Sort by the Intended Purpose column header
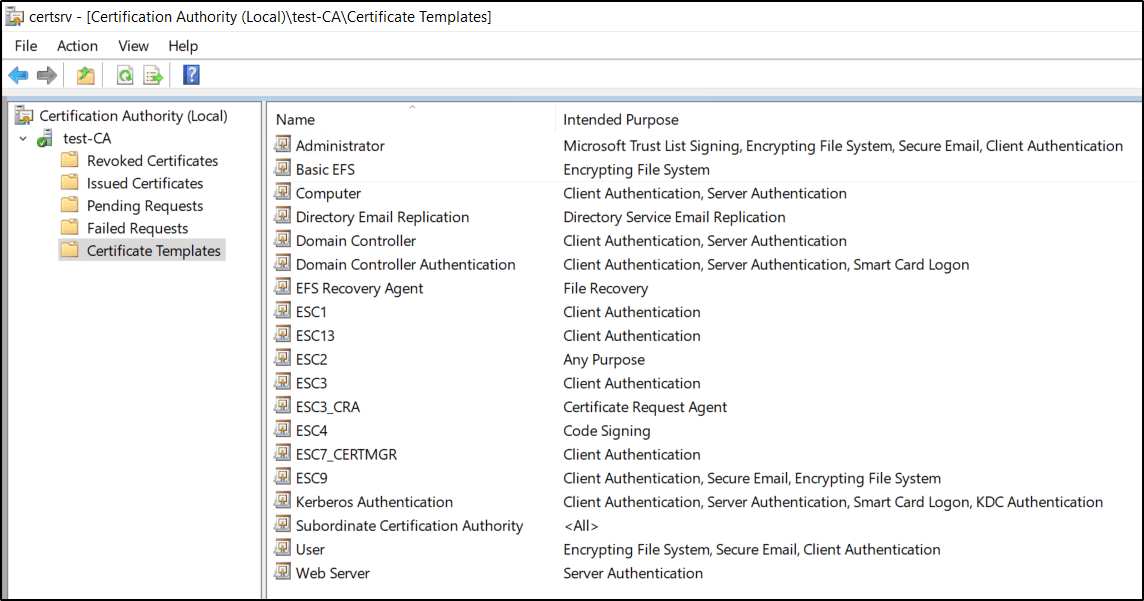Viewport: 1144px width, 601px height. (620, 120)
